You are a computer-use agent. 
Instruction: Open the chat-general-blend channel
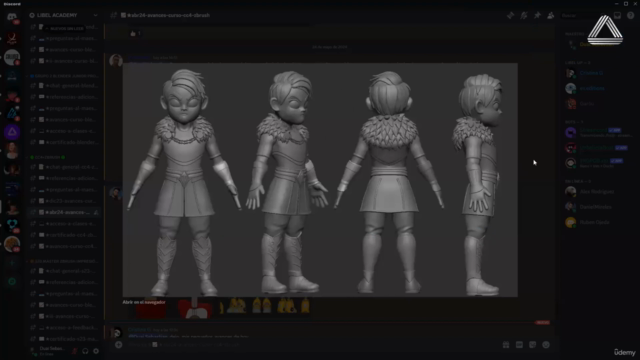(64, 86)
